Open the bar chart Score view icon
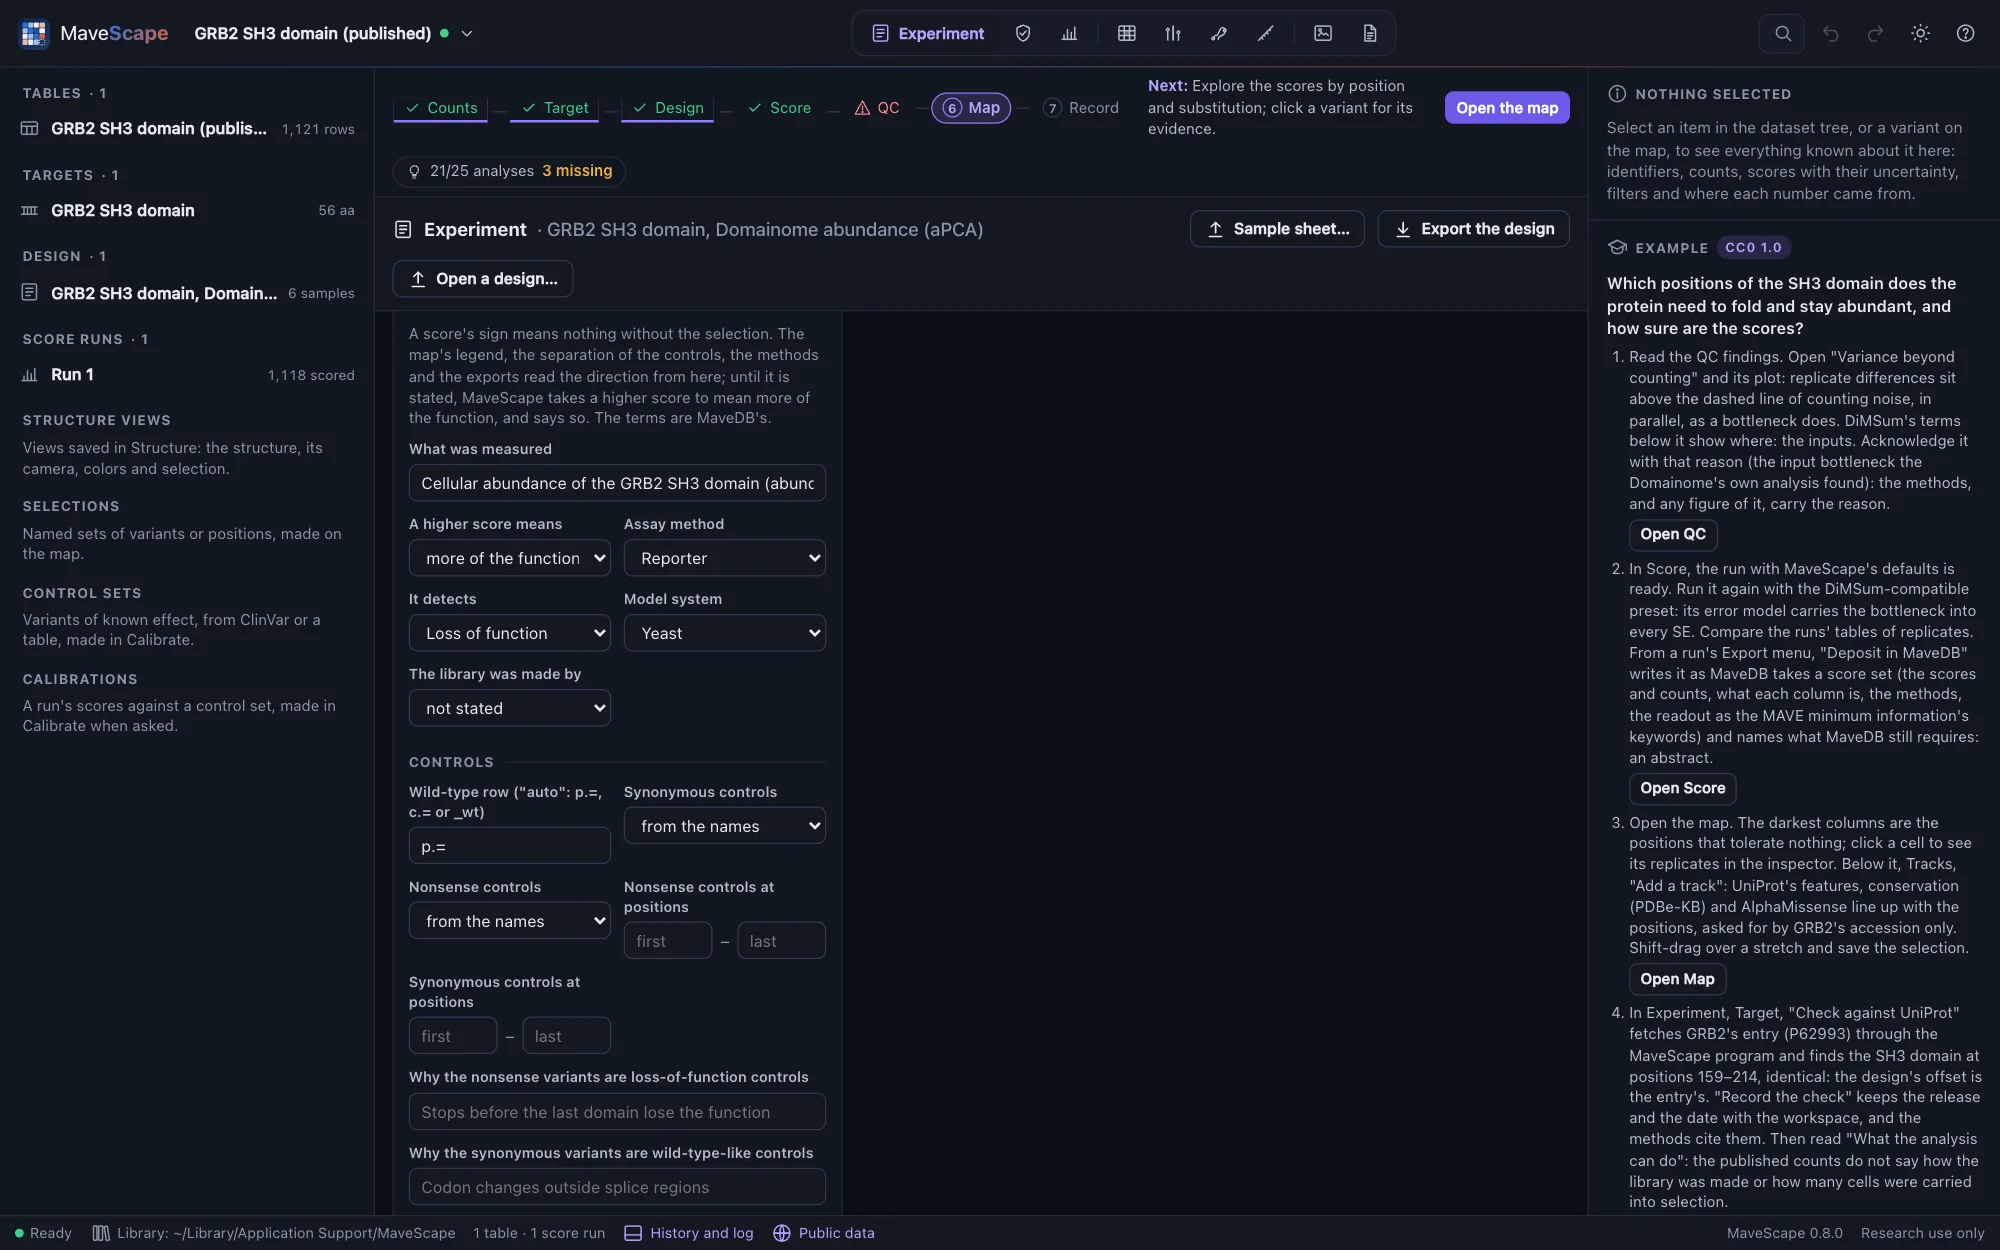 pos(1069,33)
